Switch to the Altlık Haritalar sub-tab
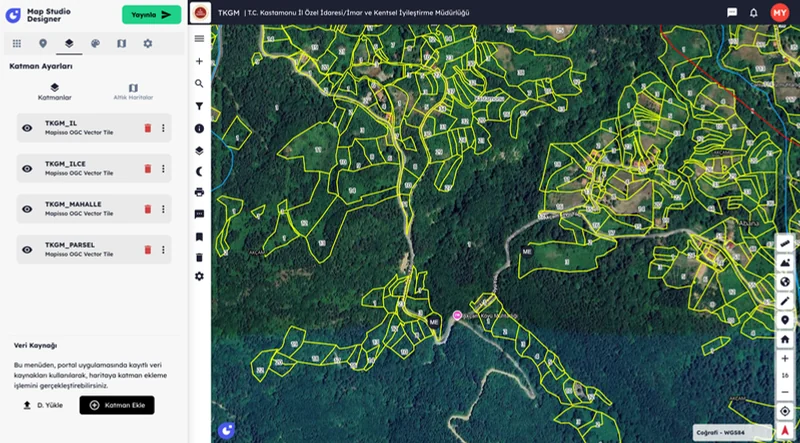 pyautogui.click(x=133, y=92)
